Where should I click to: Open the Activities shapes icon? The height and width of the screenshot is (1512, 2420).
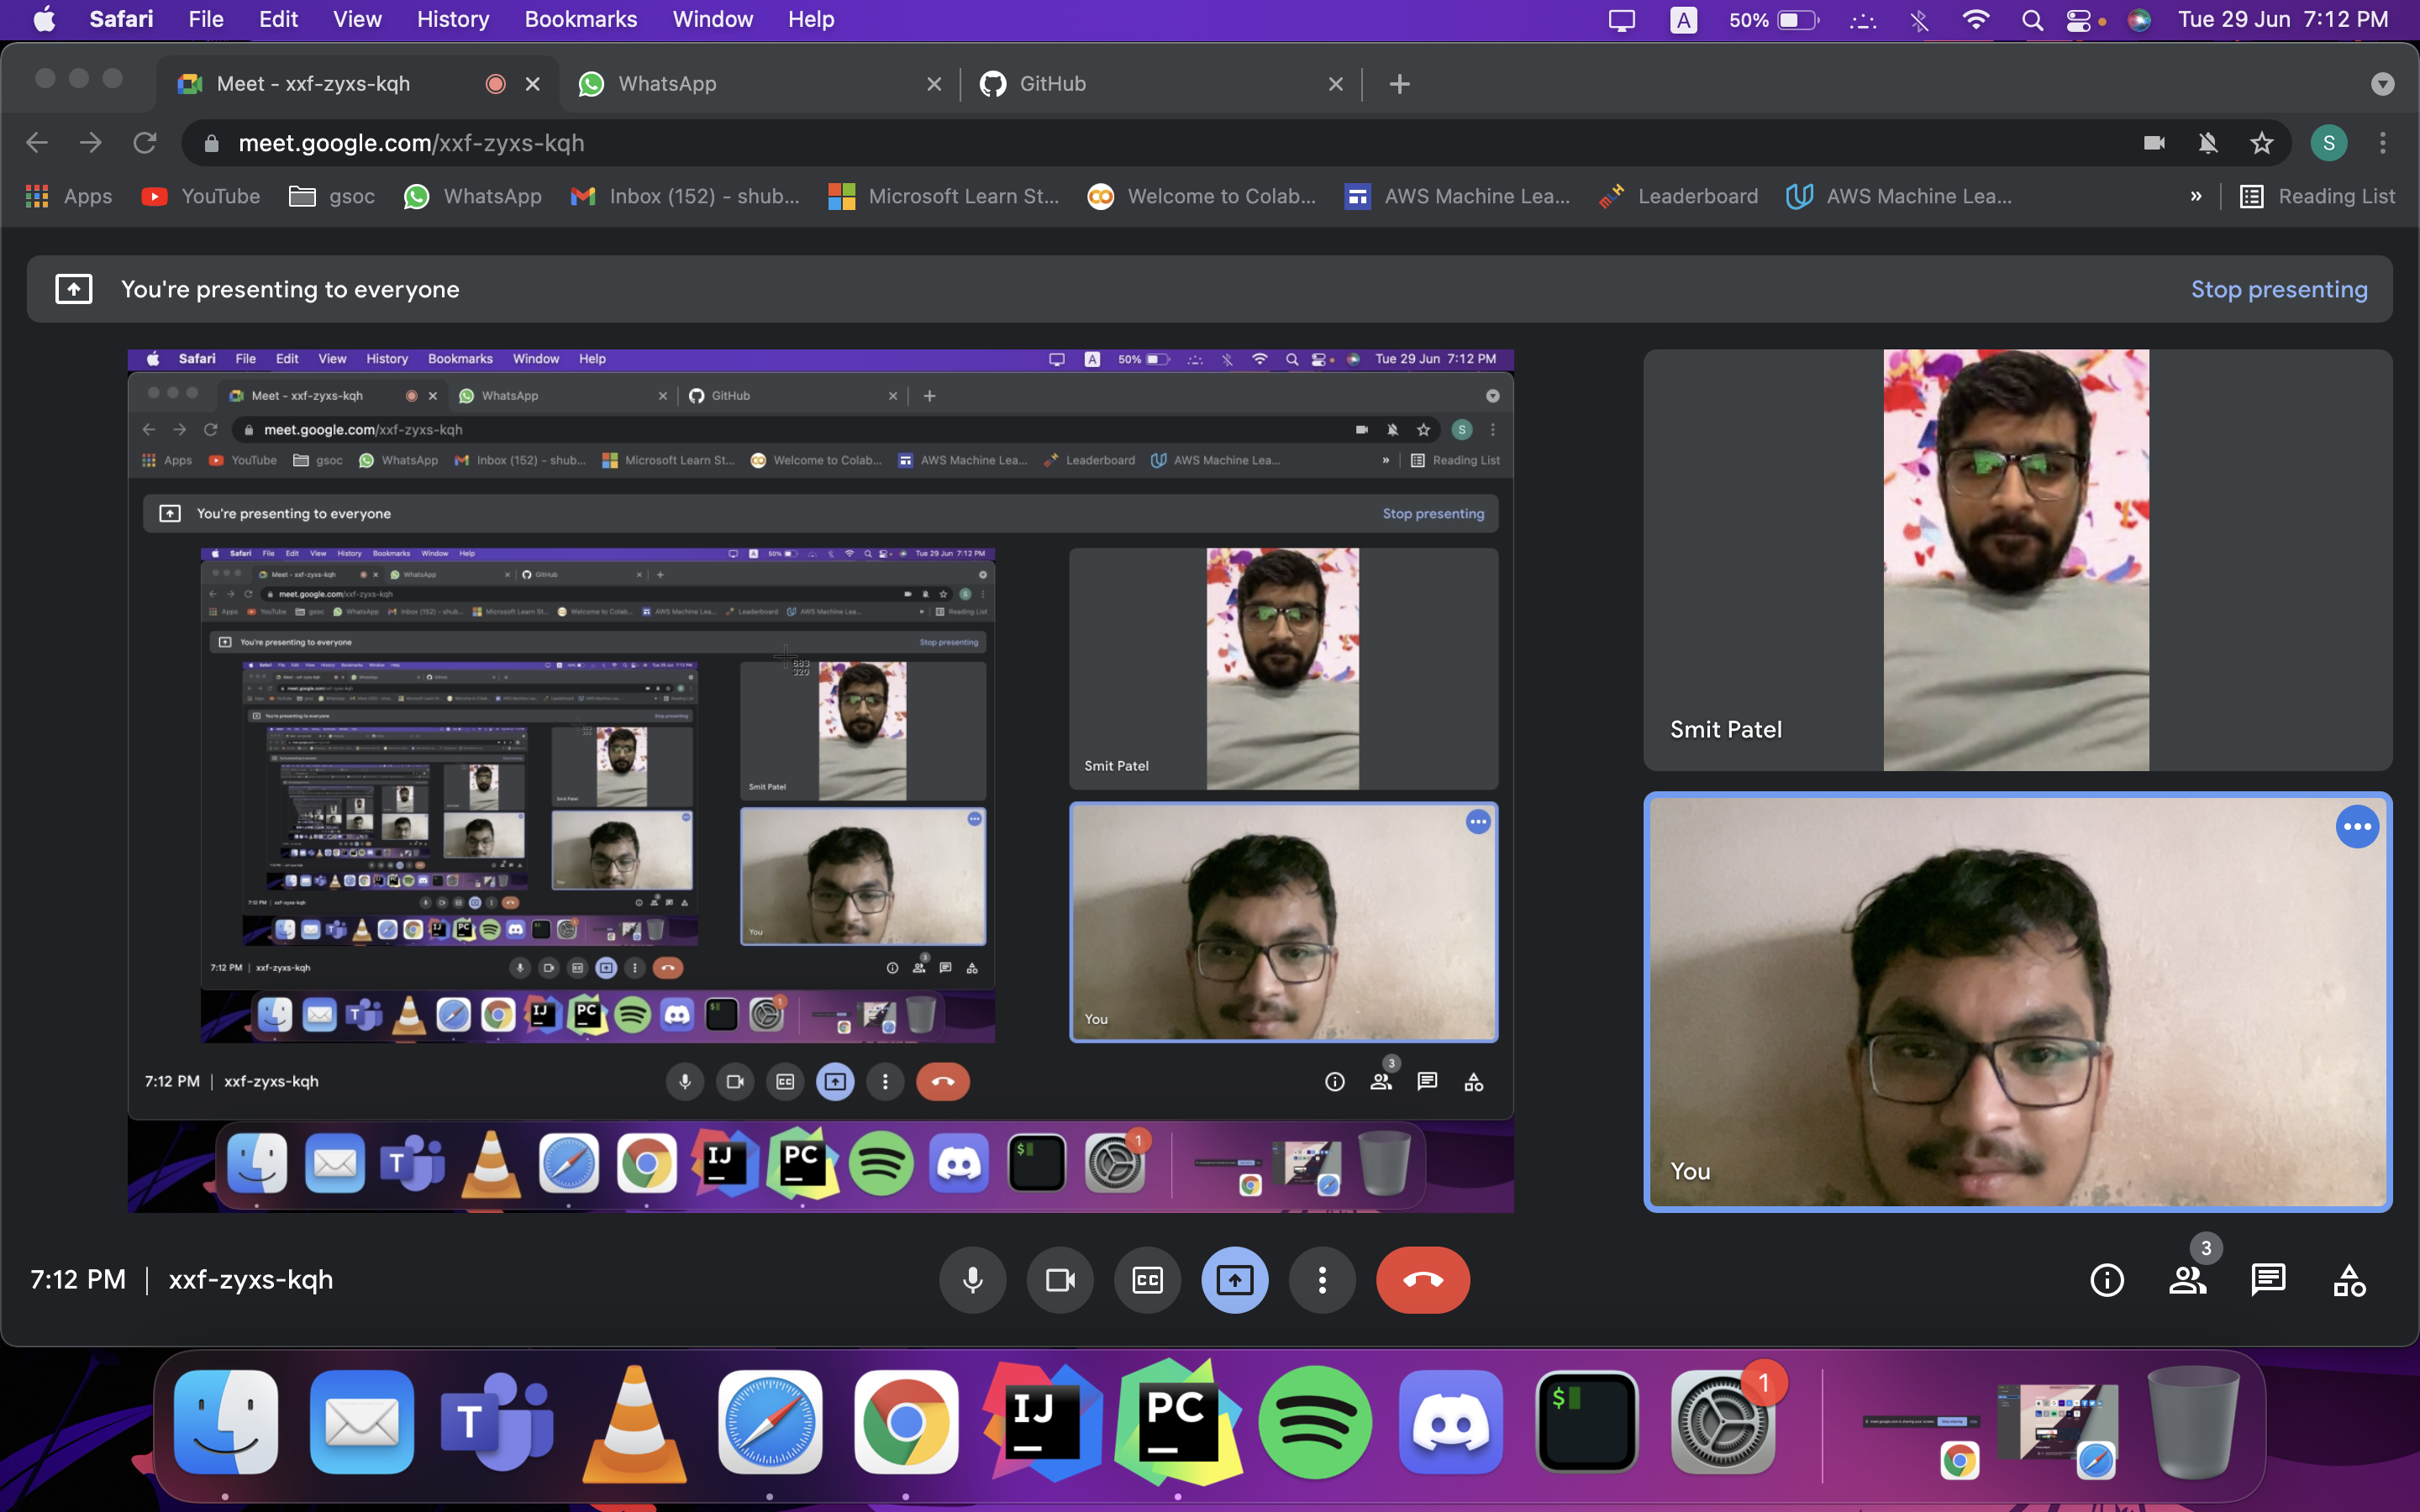[2348, 1280]
